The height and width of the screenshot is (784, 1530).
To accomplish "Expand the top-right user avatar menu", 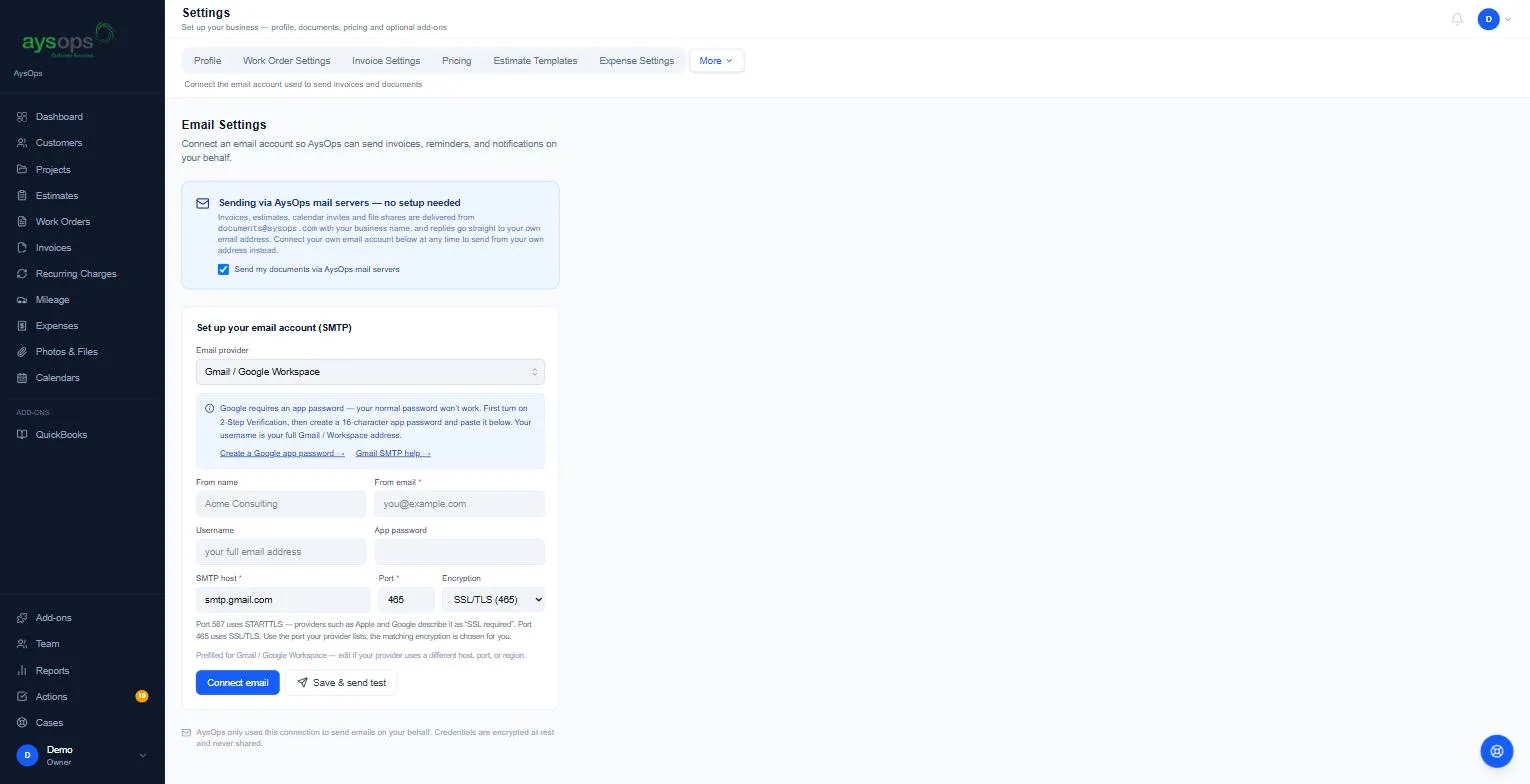I will (x=1495, y=19).
